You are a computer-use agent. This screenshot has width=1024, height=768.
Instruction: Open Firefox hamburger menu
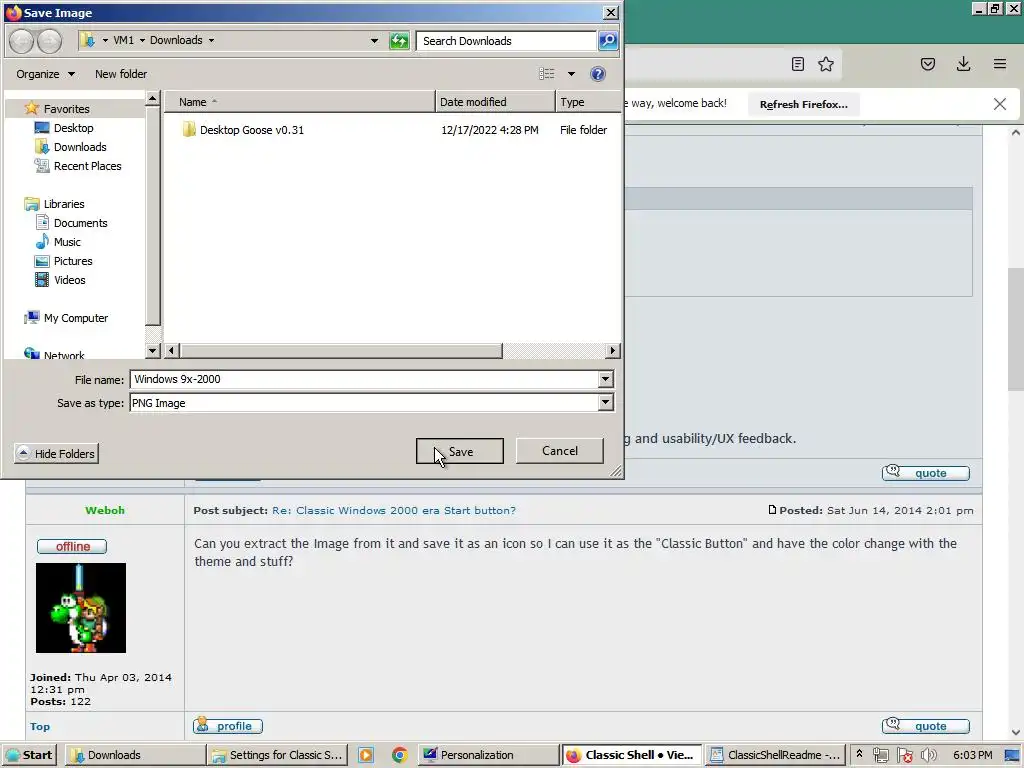(x=1000, y=64)
